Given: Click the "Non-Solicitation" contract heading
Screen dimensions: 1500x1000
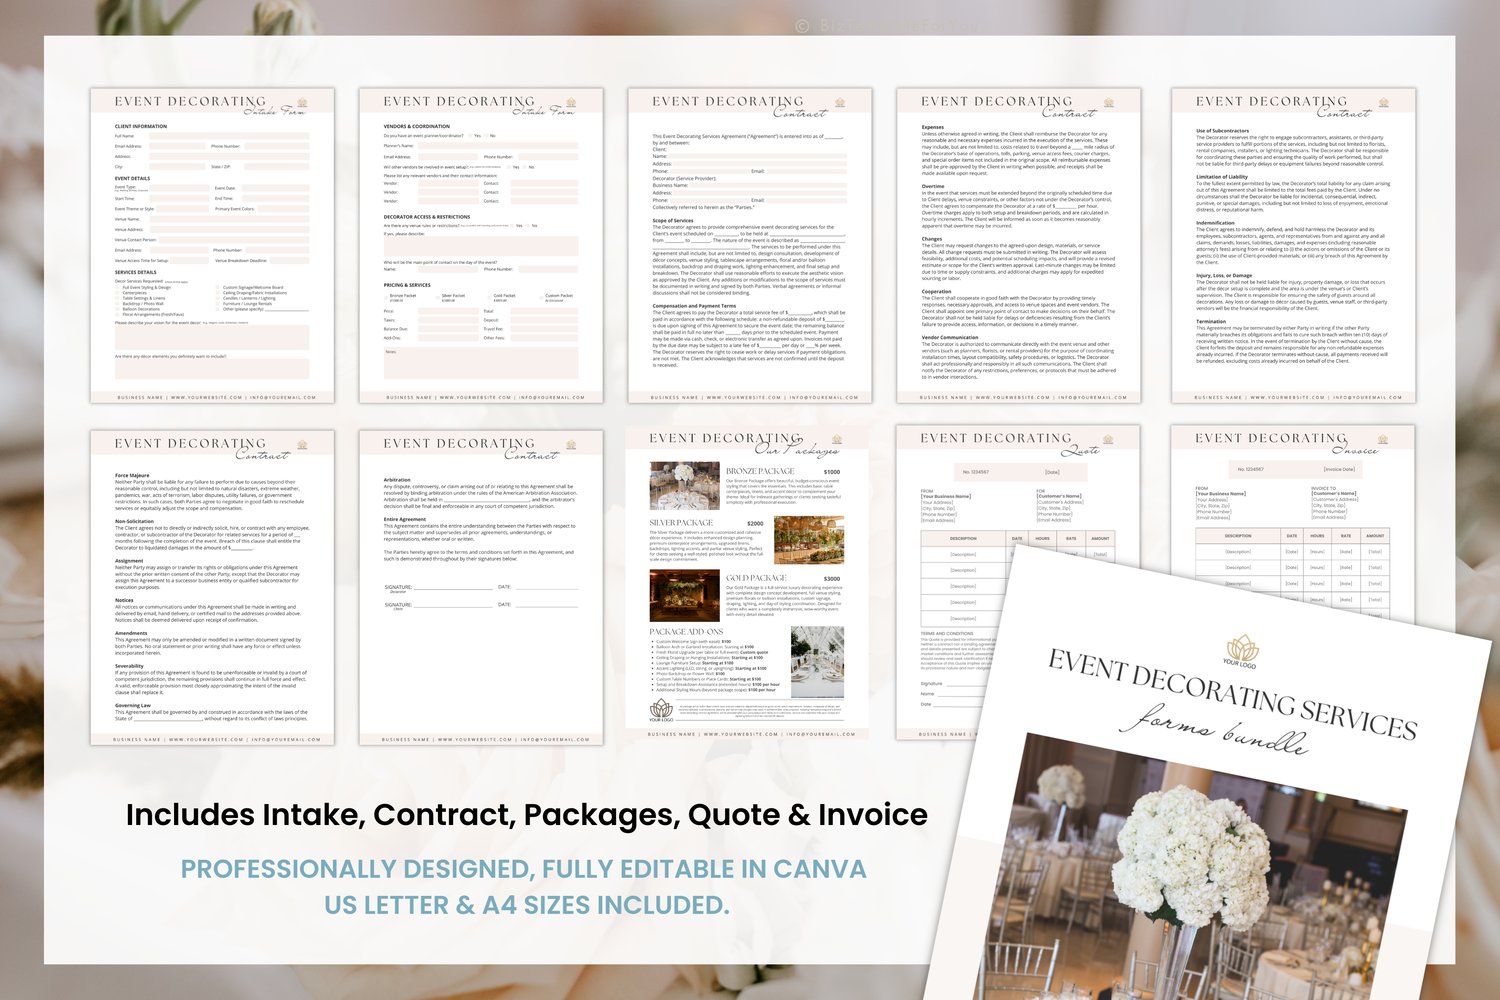Looking at the screenshot, I should point(135,521).
